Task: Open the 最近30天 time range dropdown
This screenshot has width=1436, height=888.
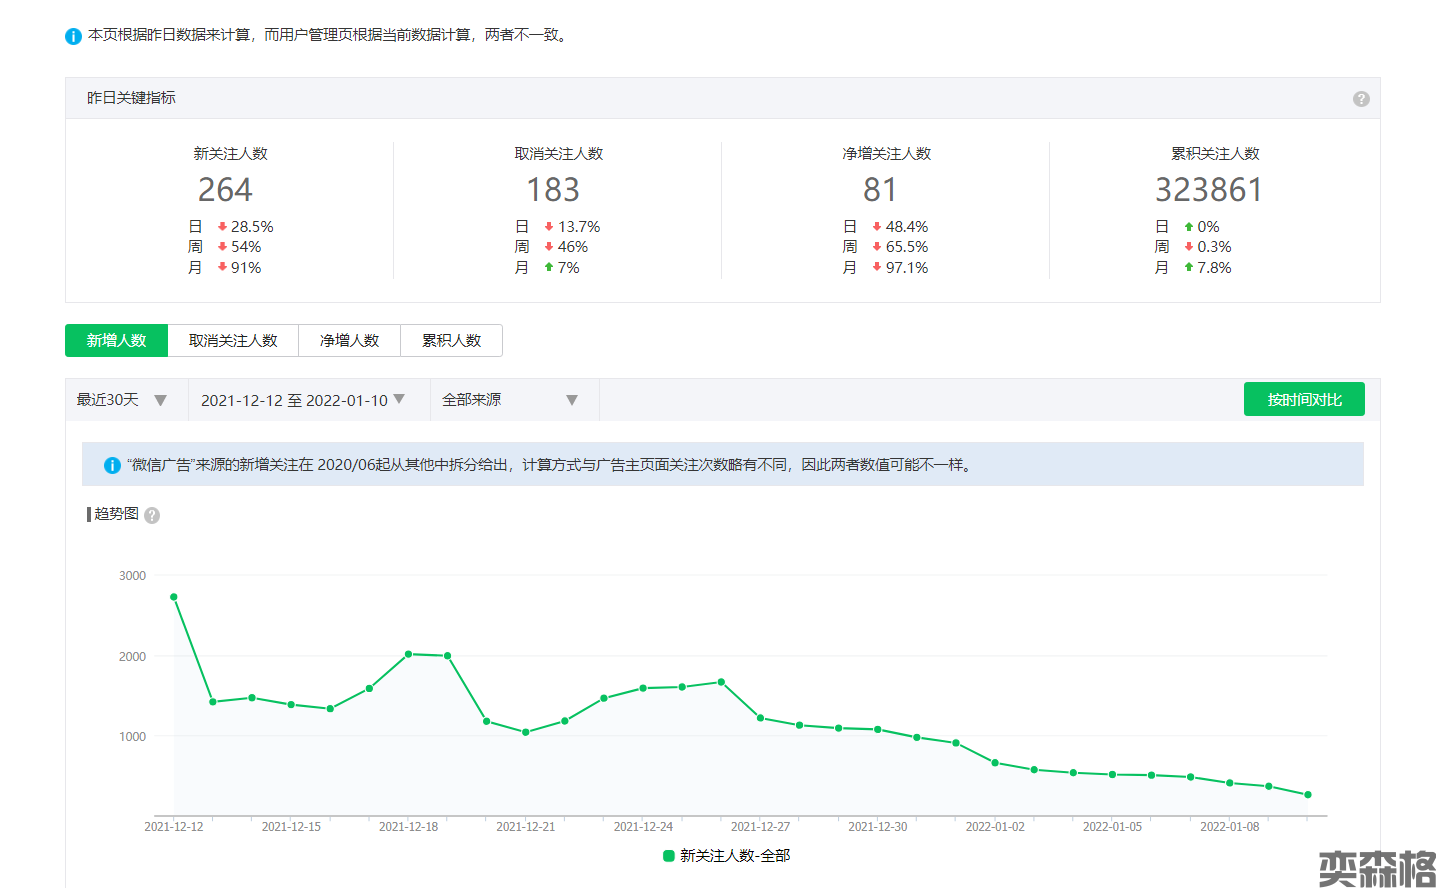Action: pos(122,400)
